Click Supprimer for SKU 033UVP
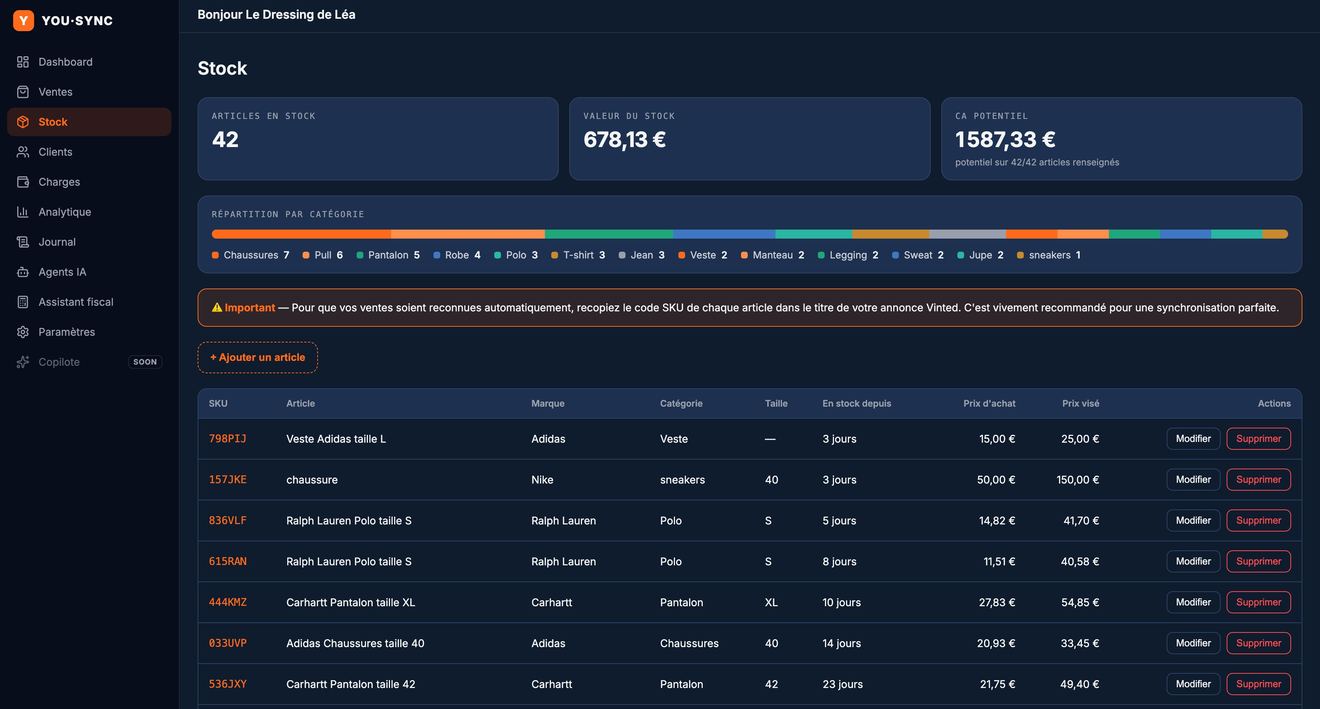The width and height of the screenshot is (1320, 709). tap(1258, 643)
